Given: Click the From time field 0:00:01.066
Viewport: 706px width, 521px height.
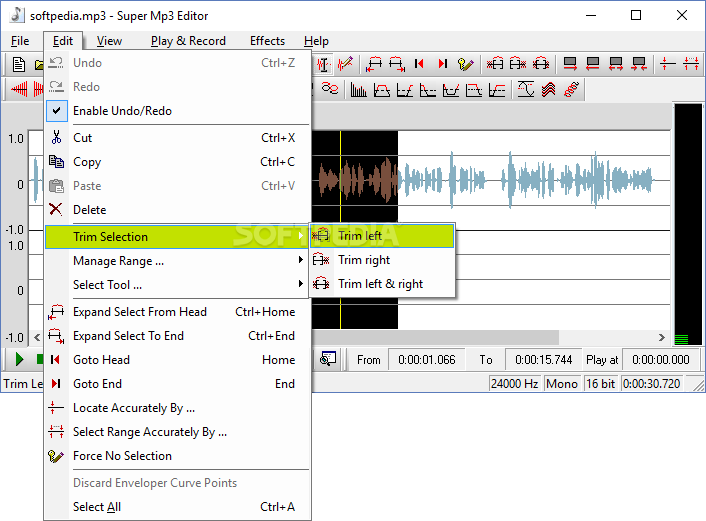Looking at the screenshot, I should coord(427,360).
